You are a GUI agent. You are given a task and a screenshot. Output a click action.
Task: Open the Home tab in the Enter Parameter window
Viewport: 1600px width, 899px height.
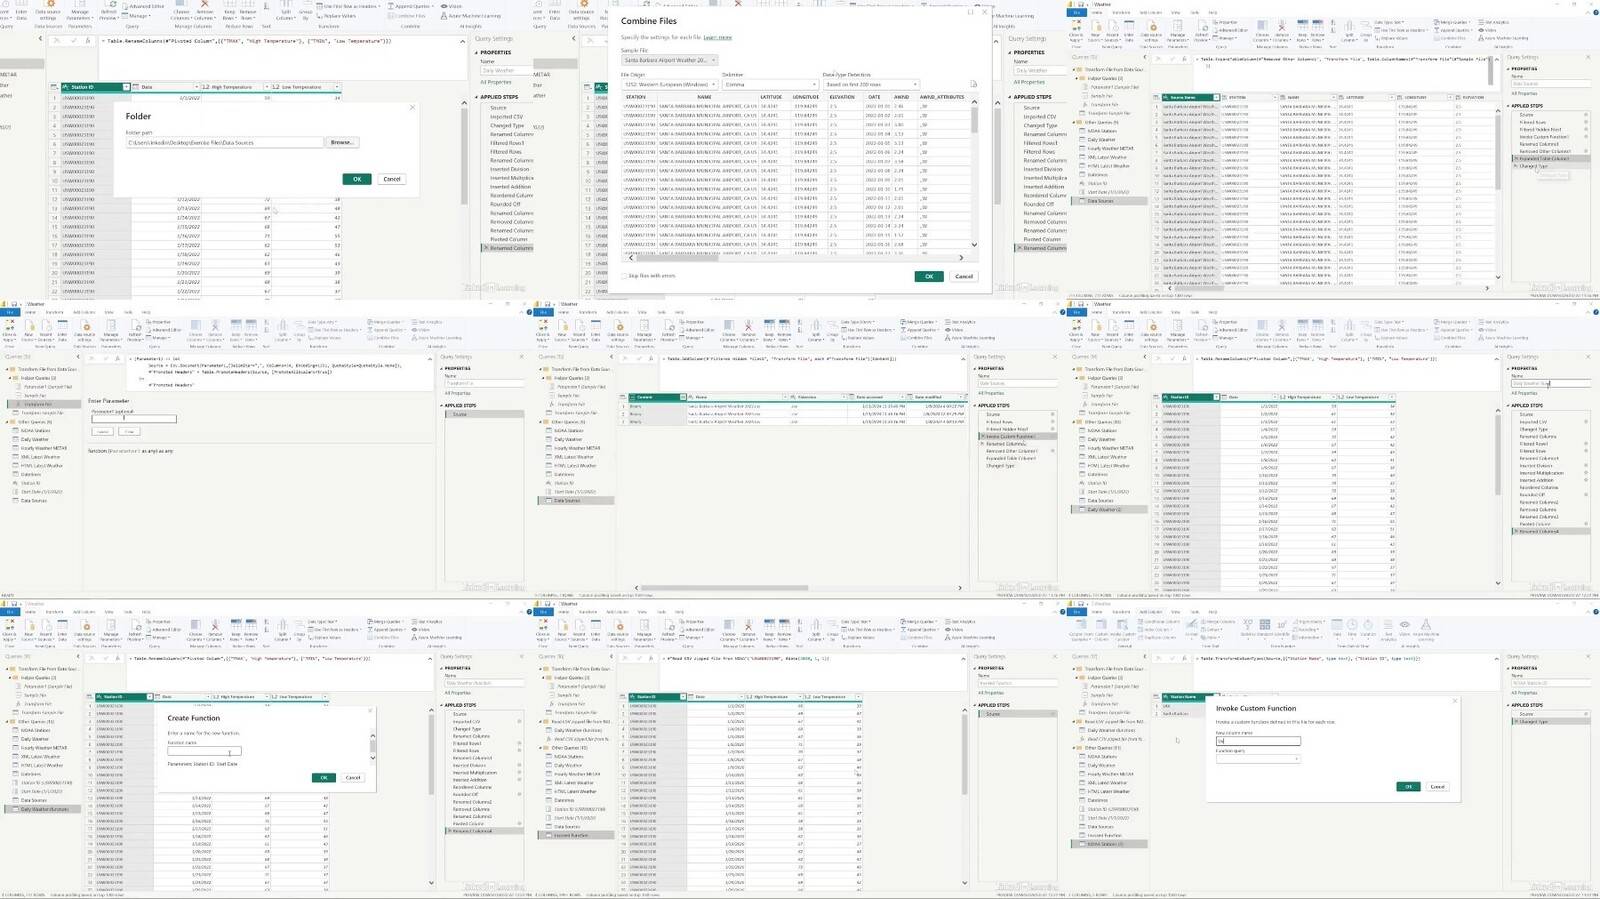tap(30, 312)
